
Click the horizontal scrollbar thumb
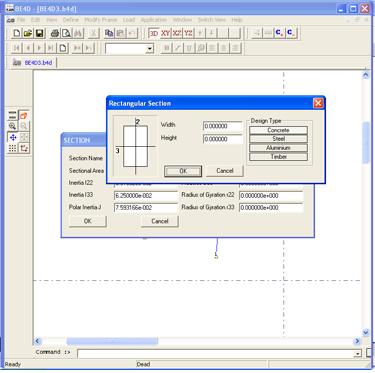tap(112, 341)
